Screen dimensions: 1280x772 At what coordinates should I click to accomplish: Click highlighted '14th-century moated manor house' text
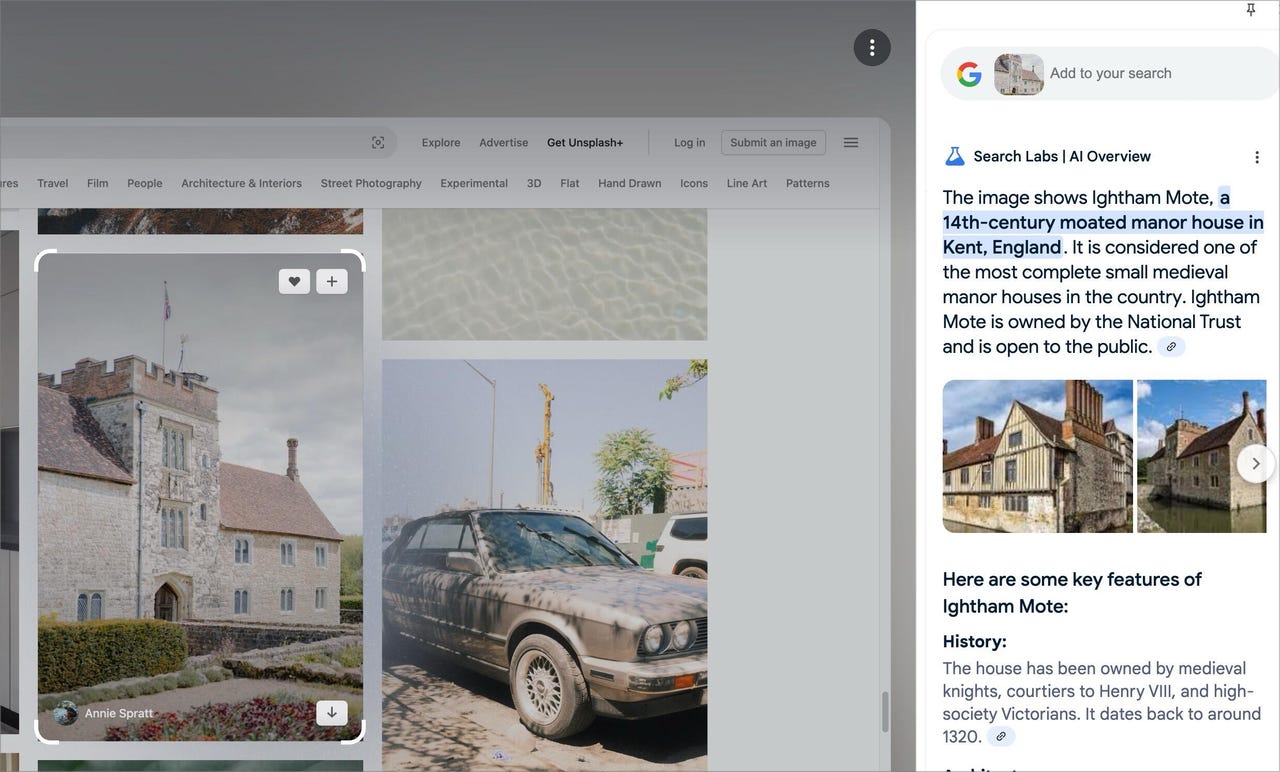tap(1102, 222)
